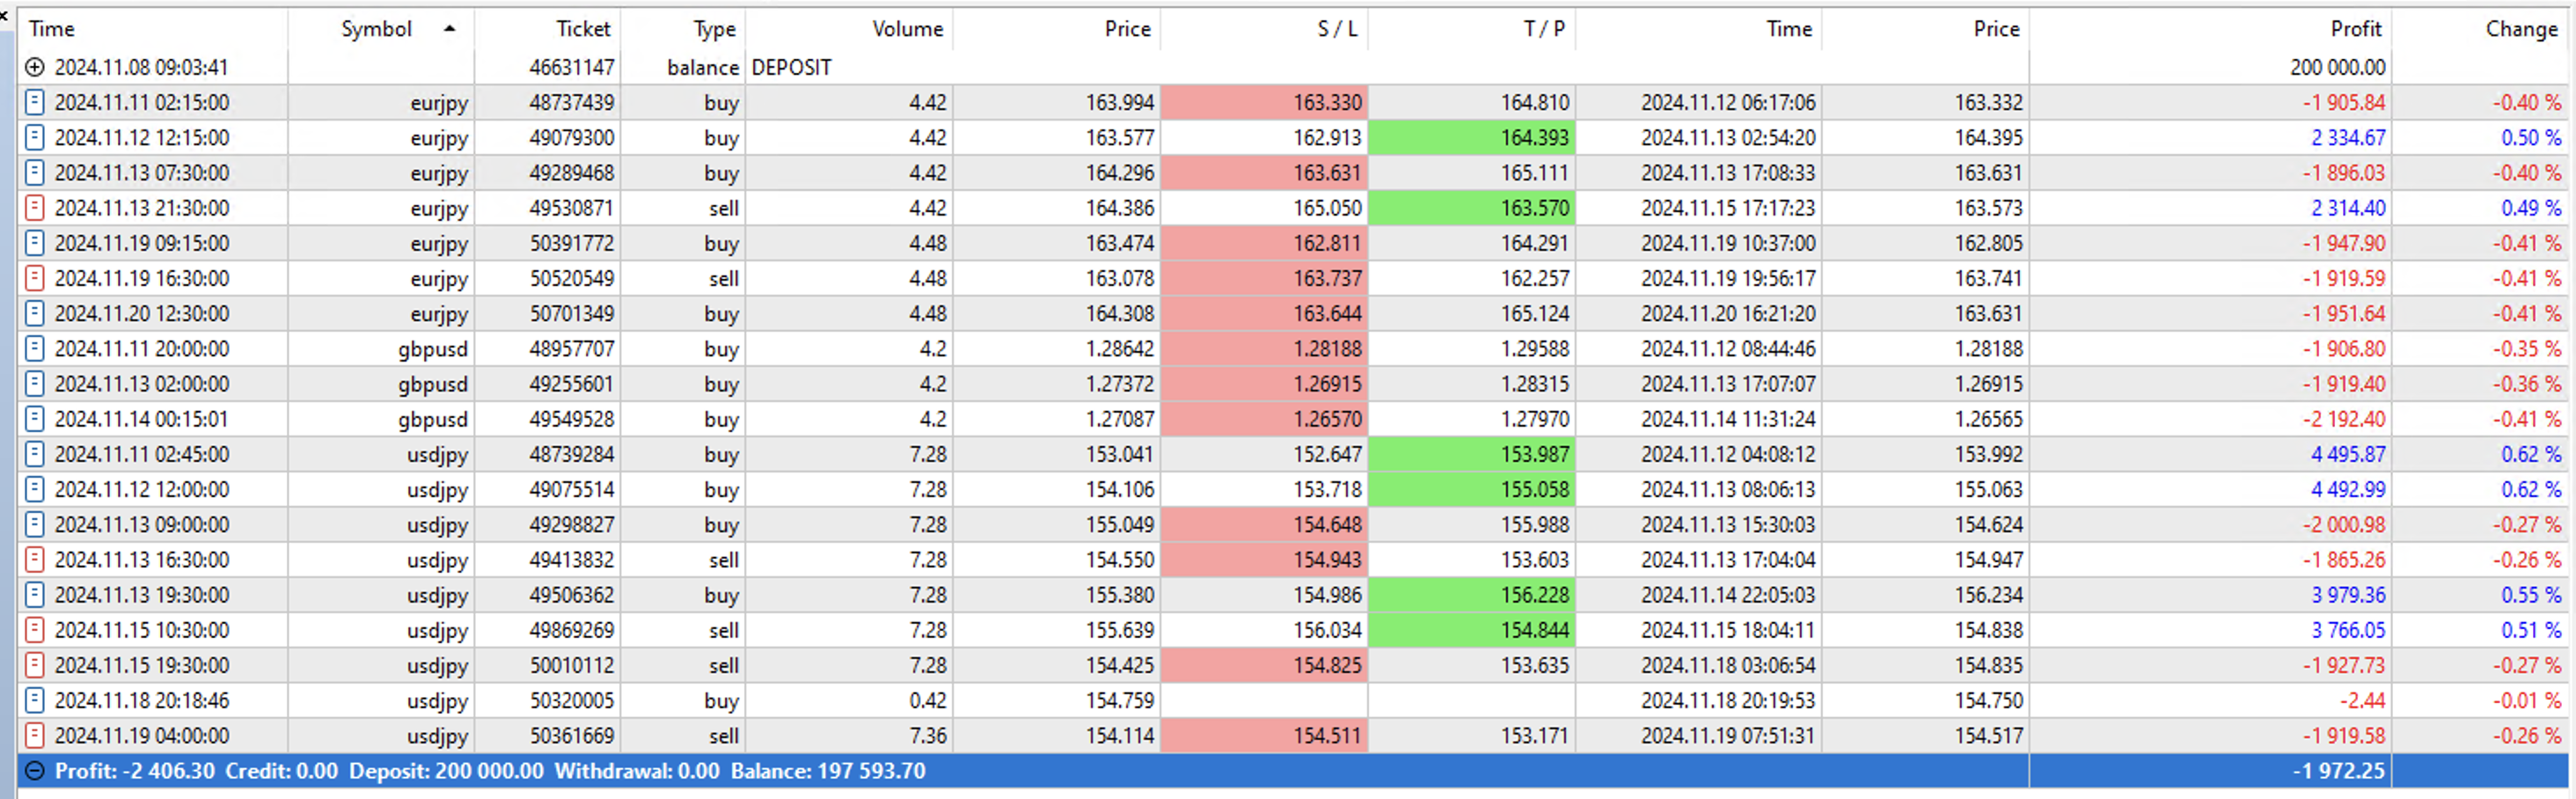
Task: Sort by the Profit column header
Action: (2211, 29)
